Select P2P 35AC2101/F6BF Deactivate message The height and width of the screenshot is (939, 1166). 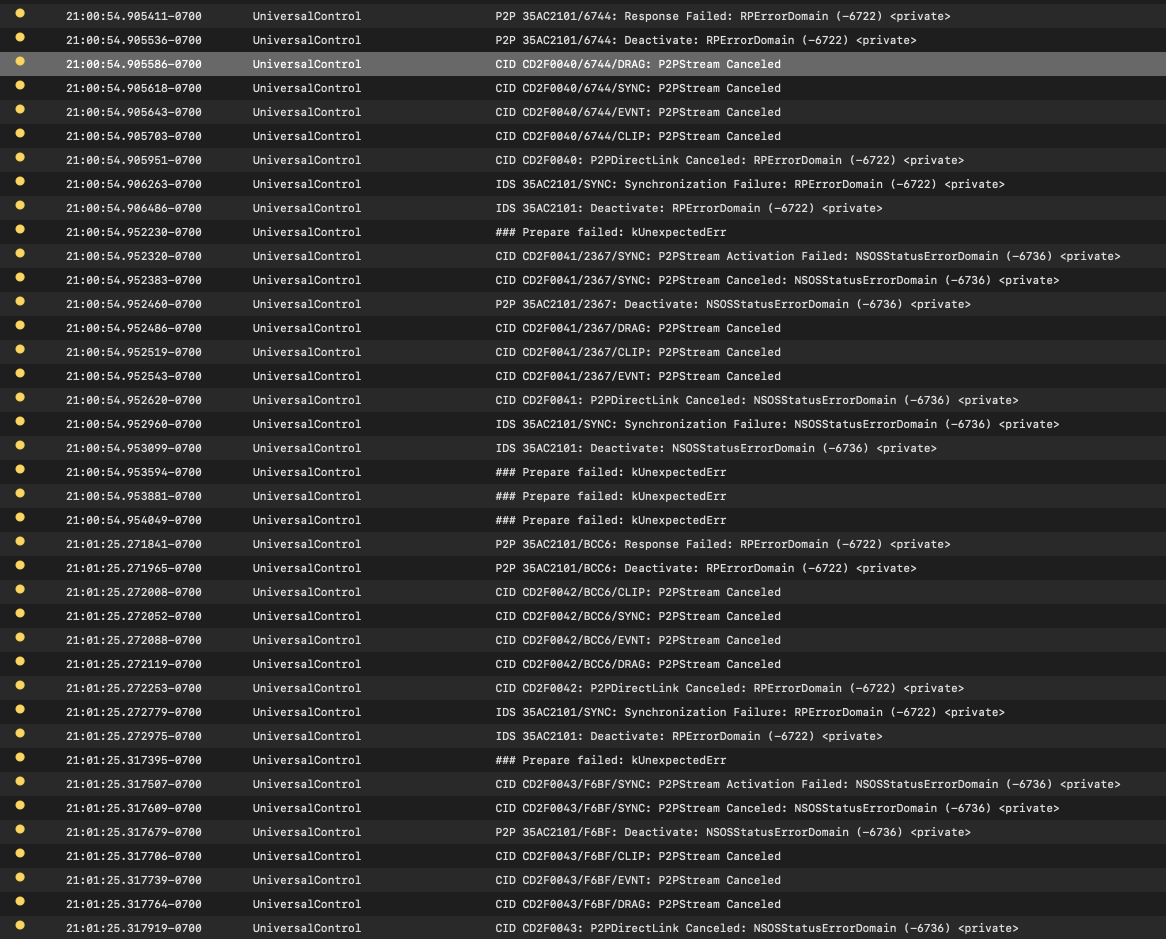pyautogui.click(x=732, y=832)
